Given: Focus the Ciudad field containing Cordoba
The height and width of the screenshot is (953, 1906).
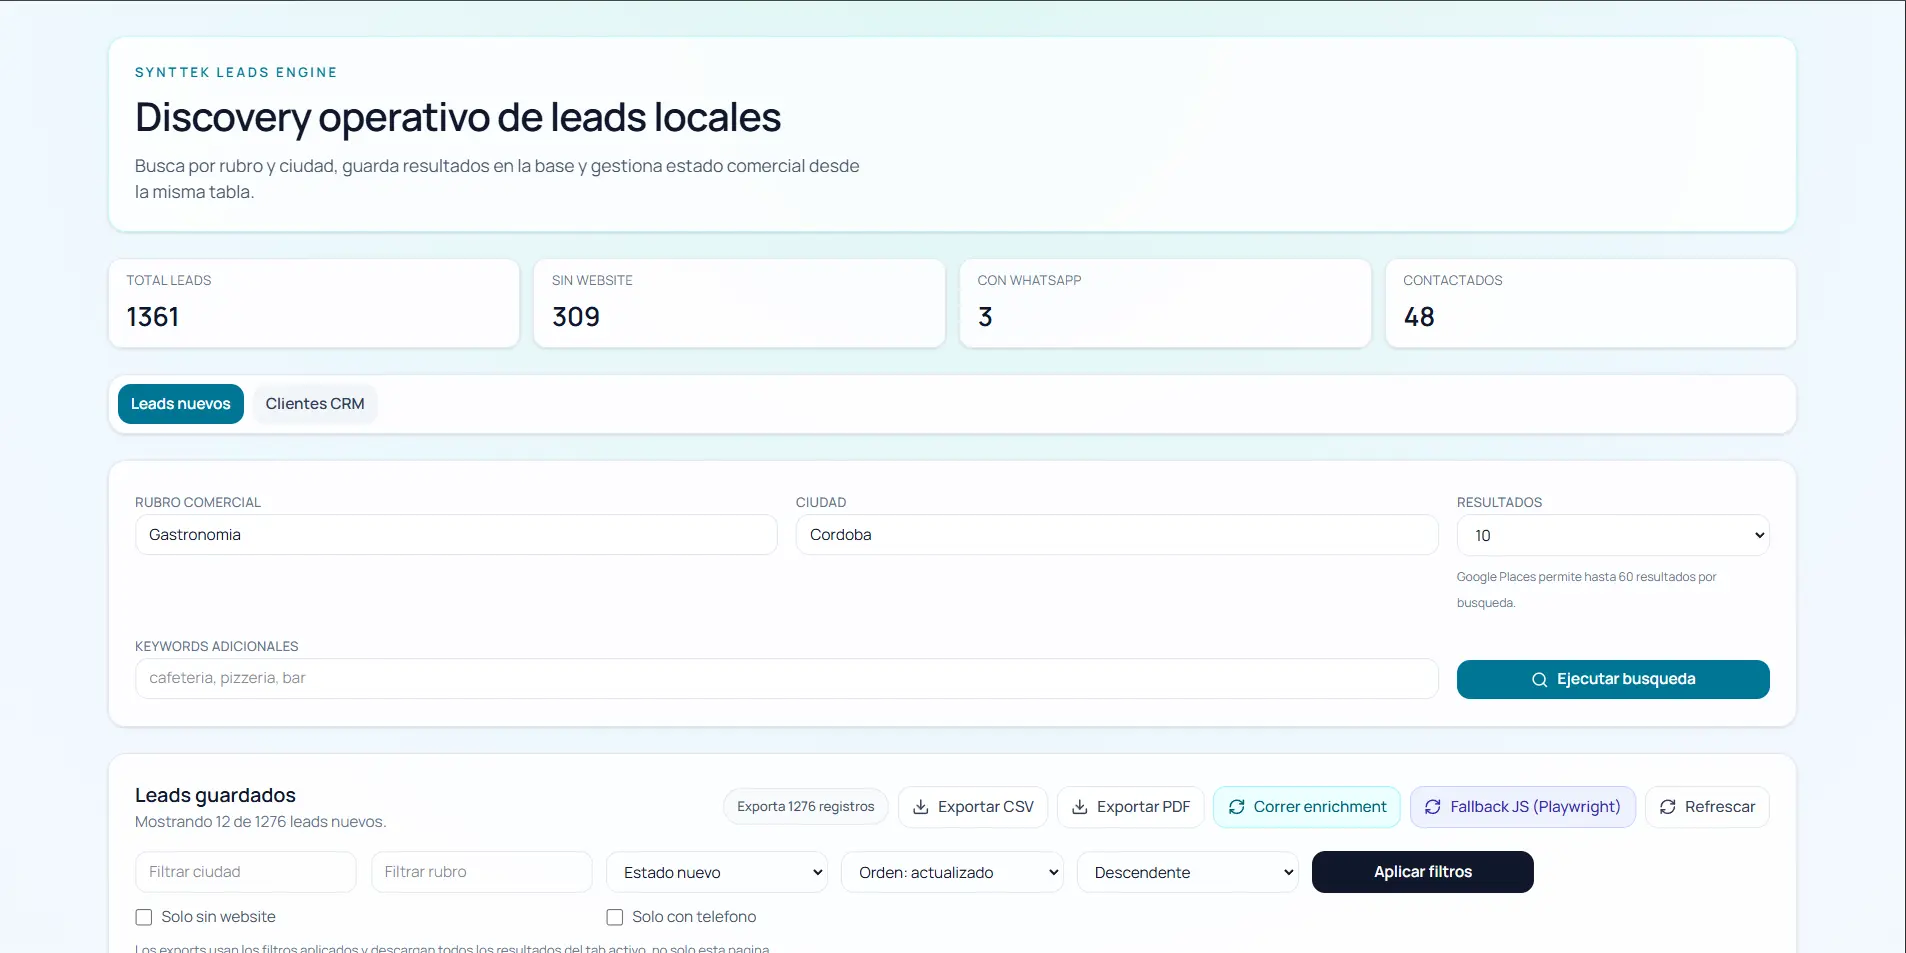Looking at the screenshot, I should (1117, 535).
